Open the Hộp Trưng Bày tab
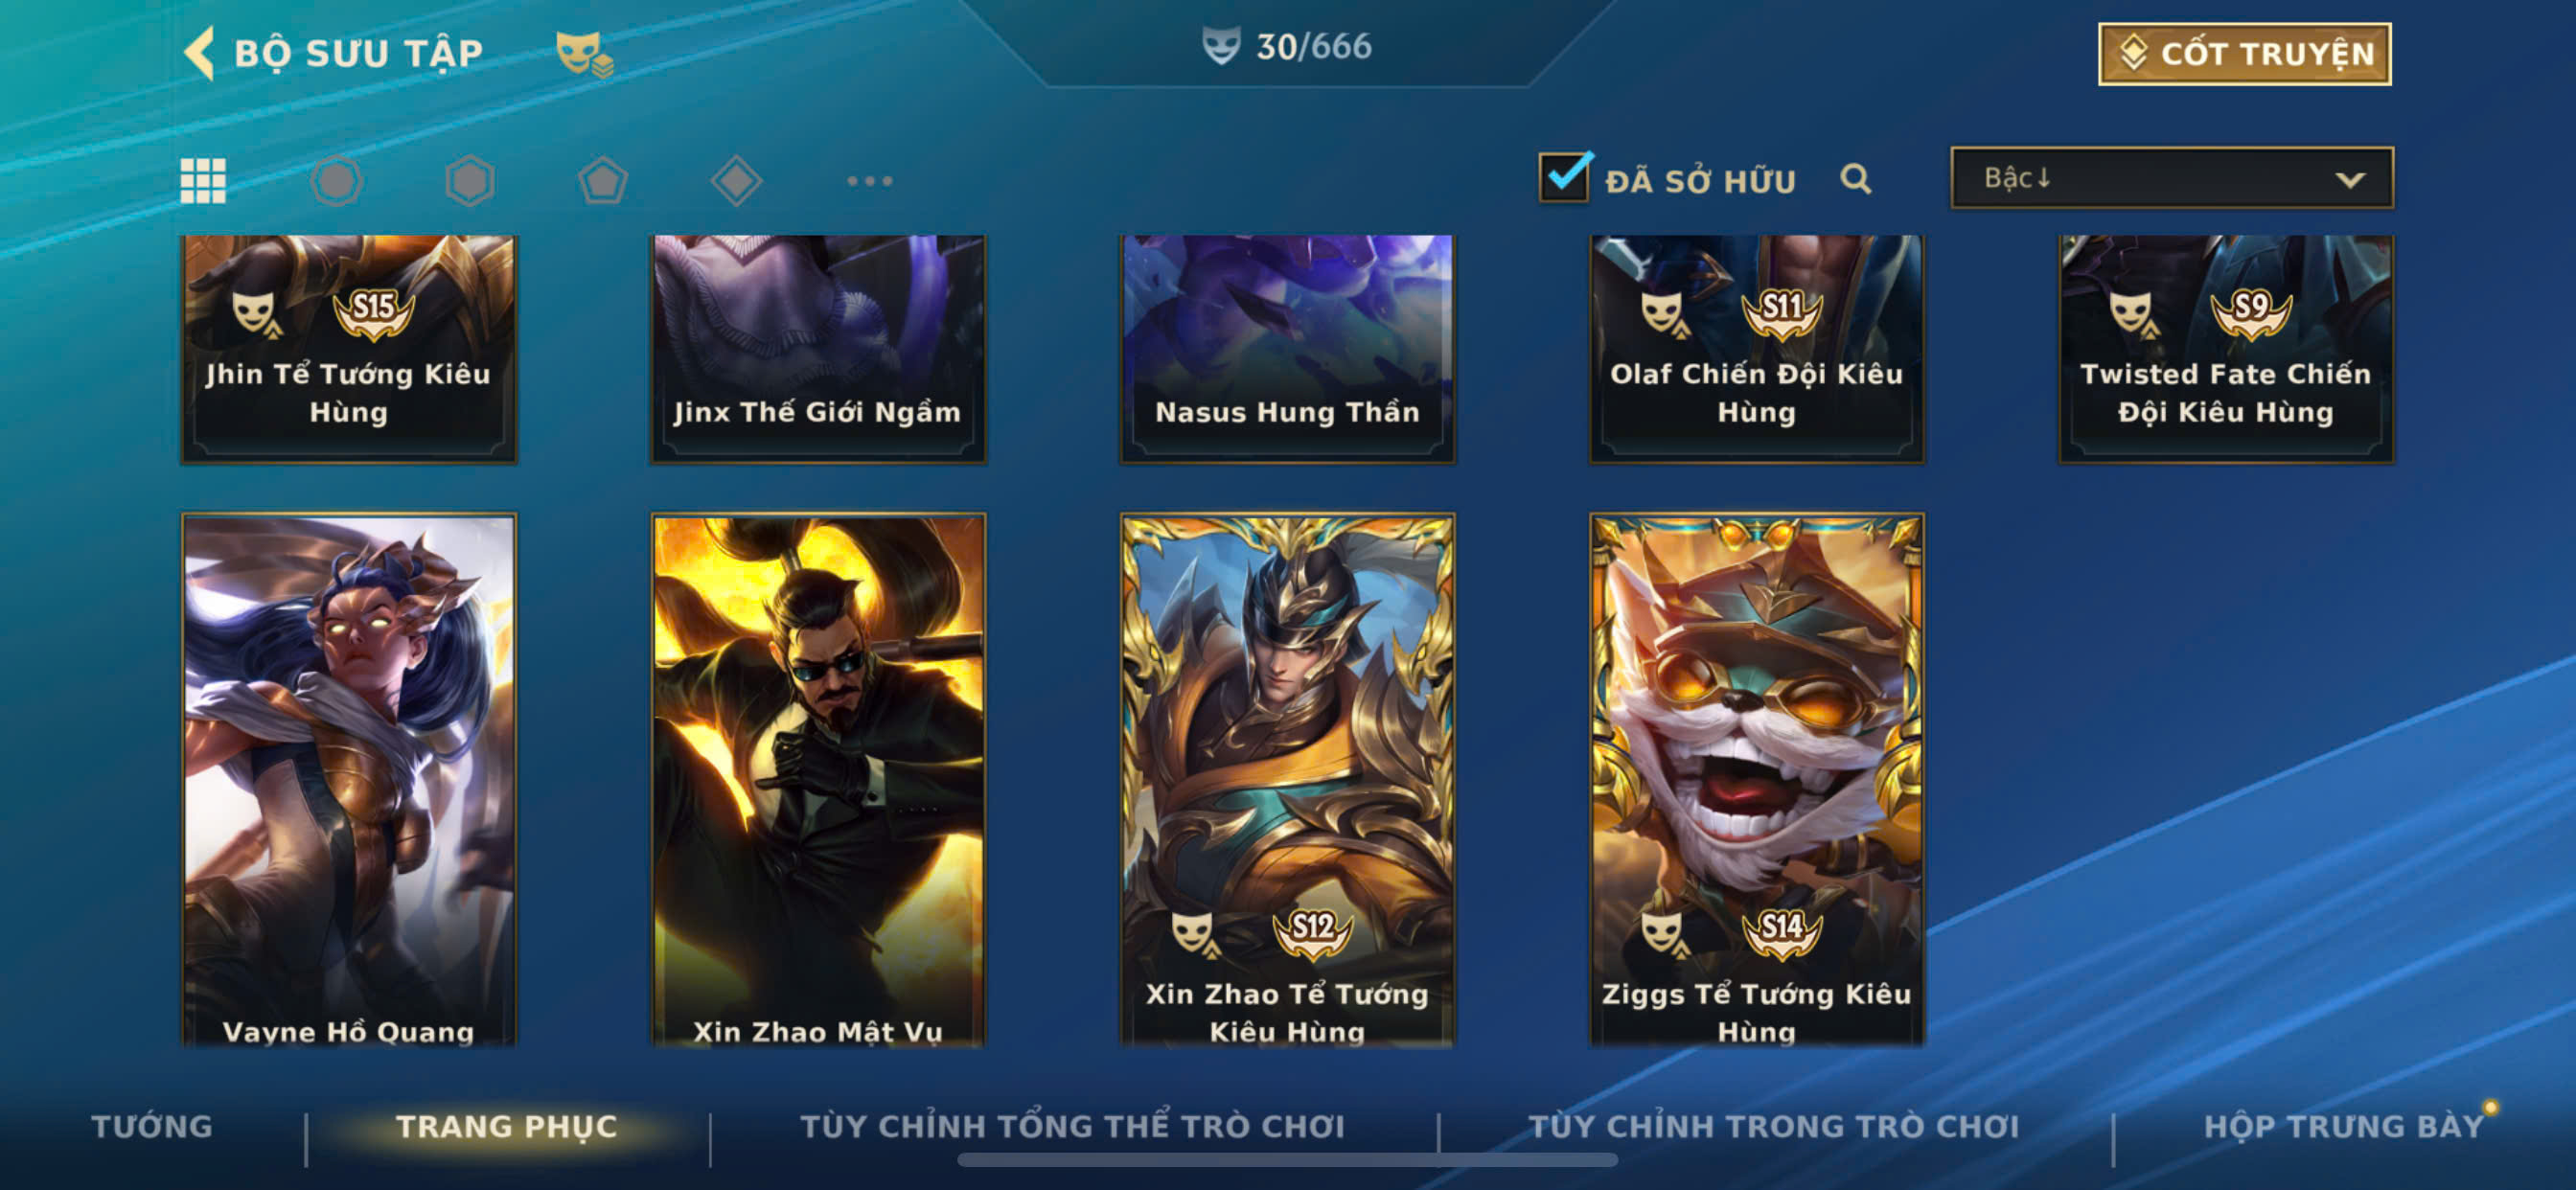 tap(2344, 1127)
